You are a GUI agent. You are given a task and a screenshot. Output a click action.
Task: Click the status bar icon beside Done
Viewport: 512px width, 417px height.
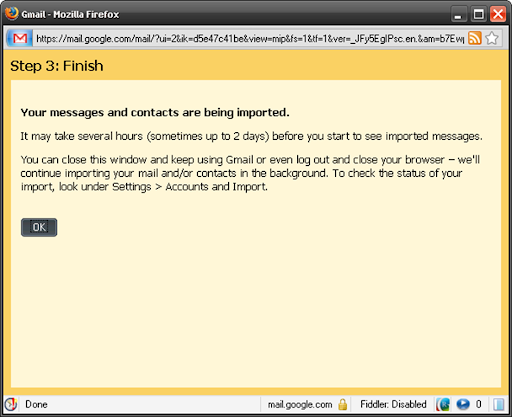click(11, 404)
